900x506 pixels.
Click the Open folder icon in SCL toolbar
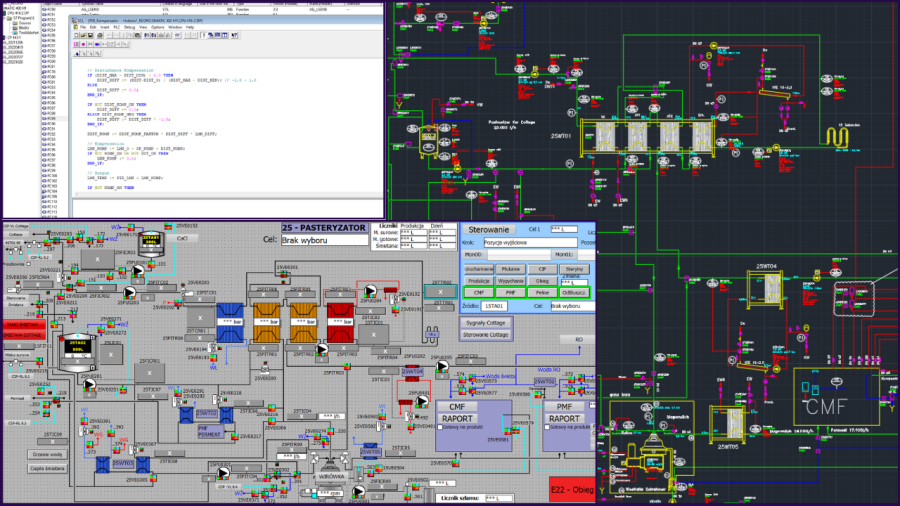pos(84,36)
